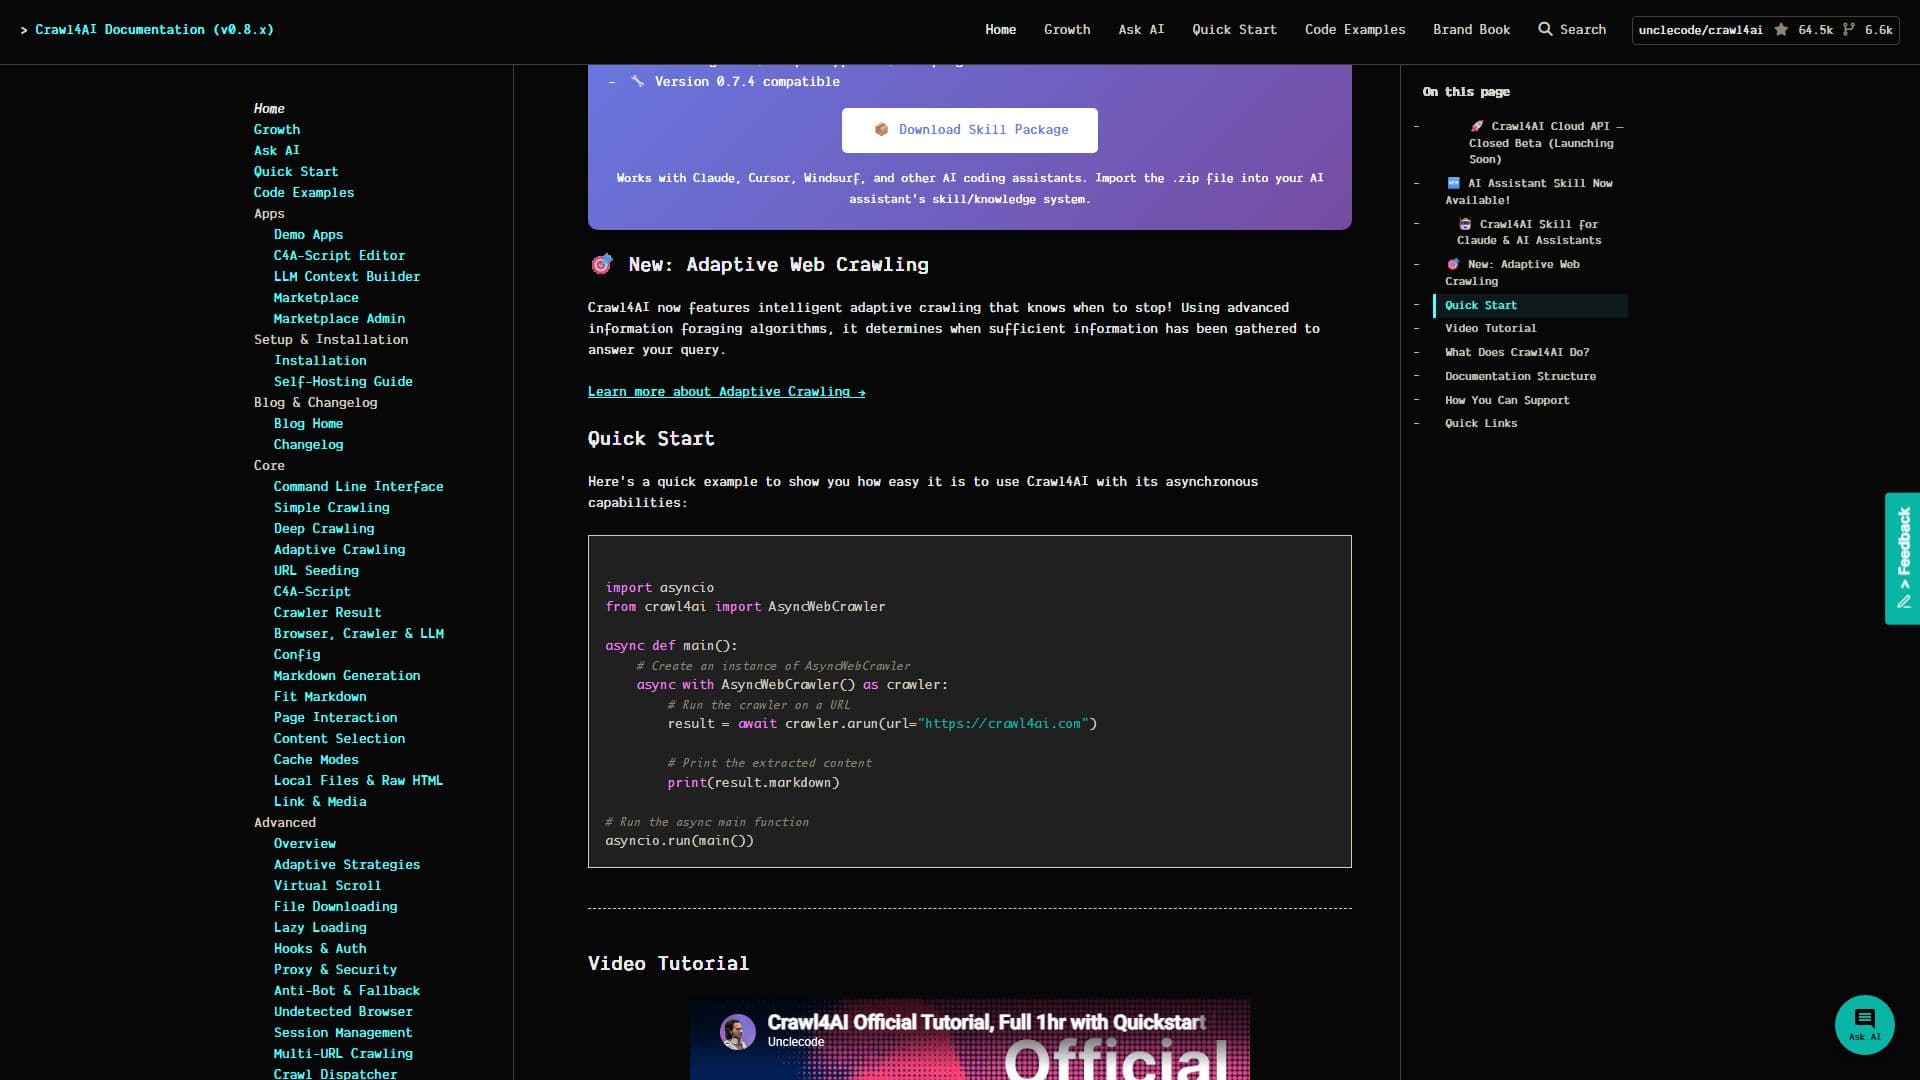Open Adaptive Strategies in sidebar
This screenshot has width=1920, height=1080.
coord(346,864)
